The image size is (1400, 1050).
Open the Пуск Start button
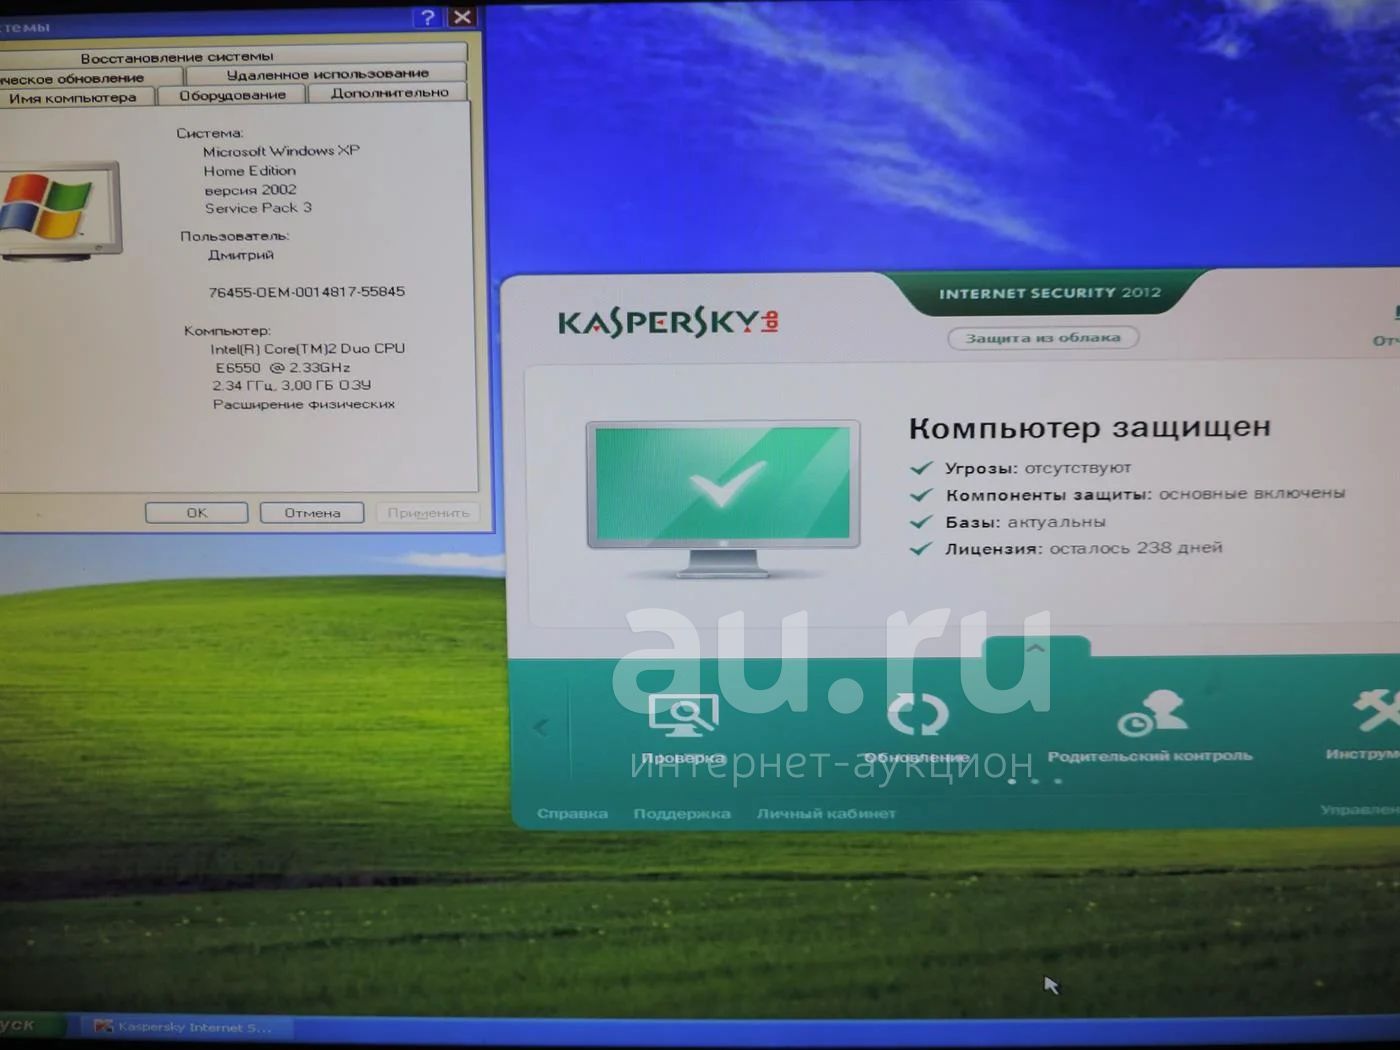pos(30,1026)
